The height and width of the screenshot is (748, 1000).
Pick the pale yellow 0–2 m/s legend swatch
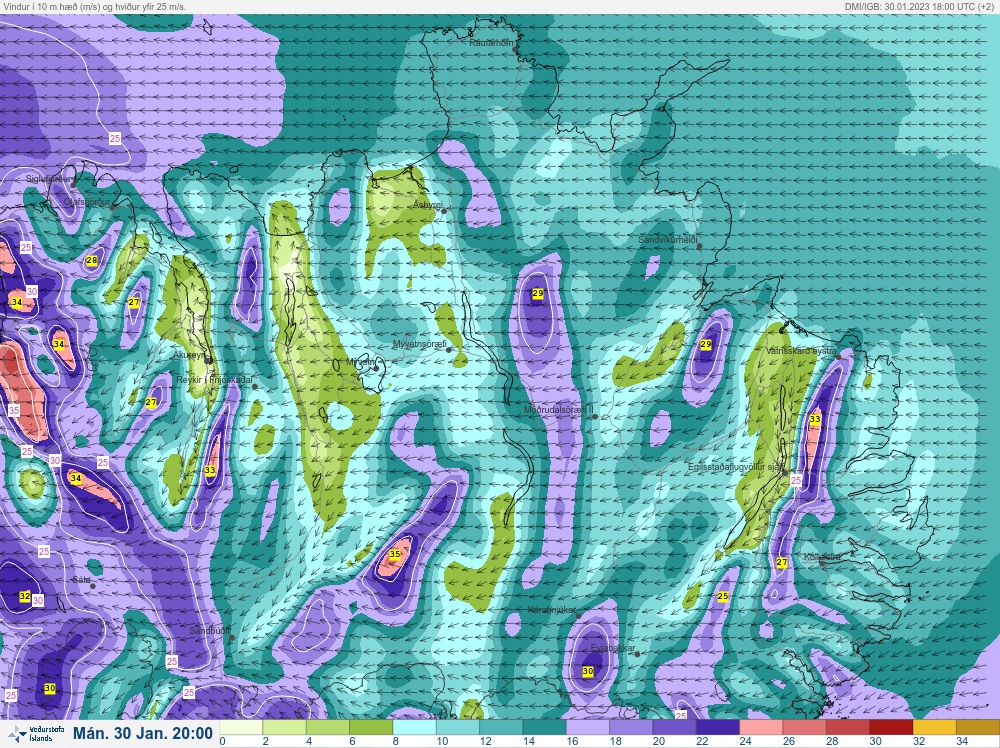pos(241,728)
